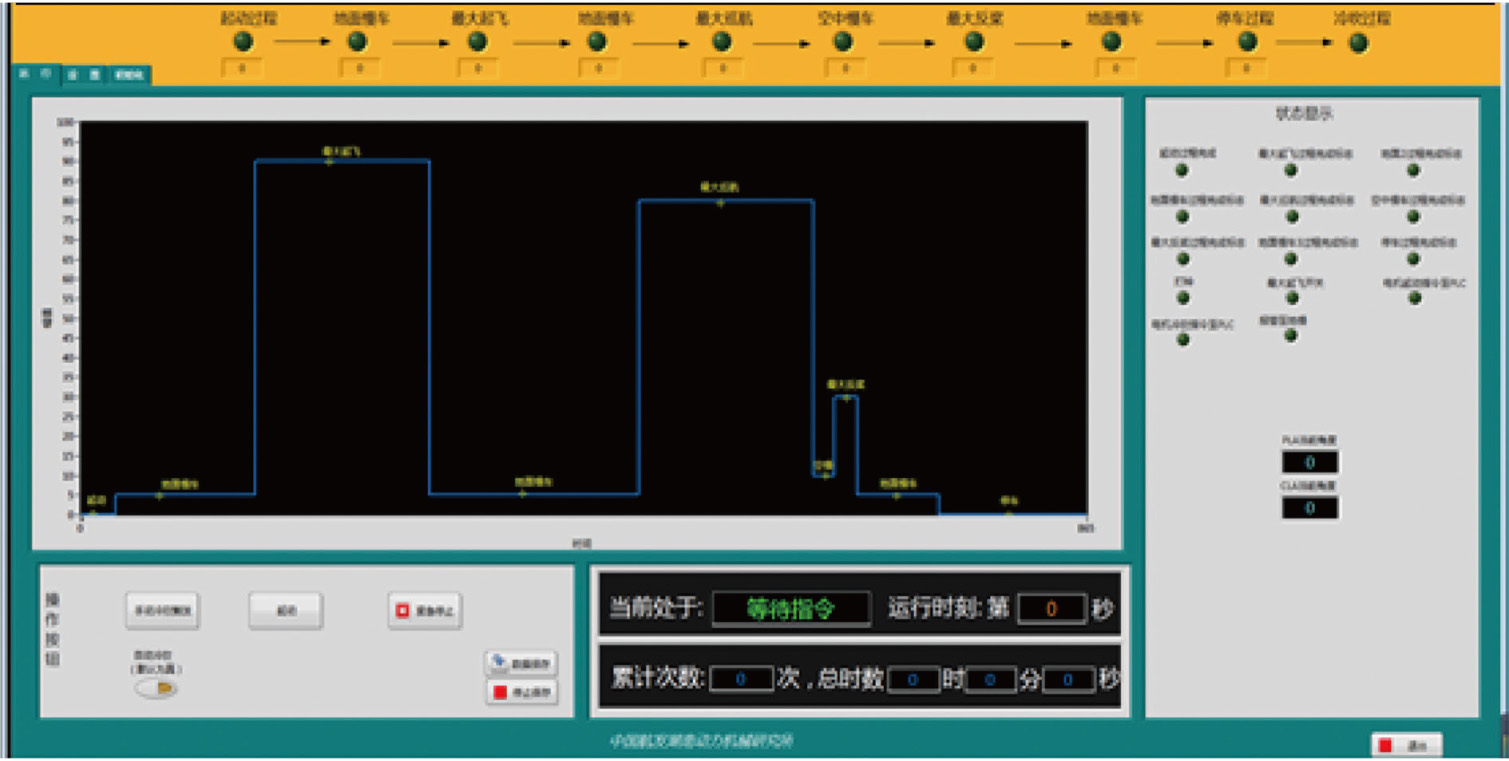Click the 起动过程完成 status LED
Viewport: 1509px width, 761px height.
click(x=1182, y=170)
